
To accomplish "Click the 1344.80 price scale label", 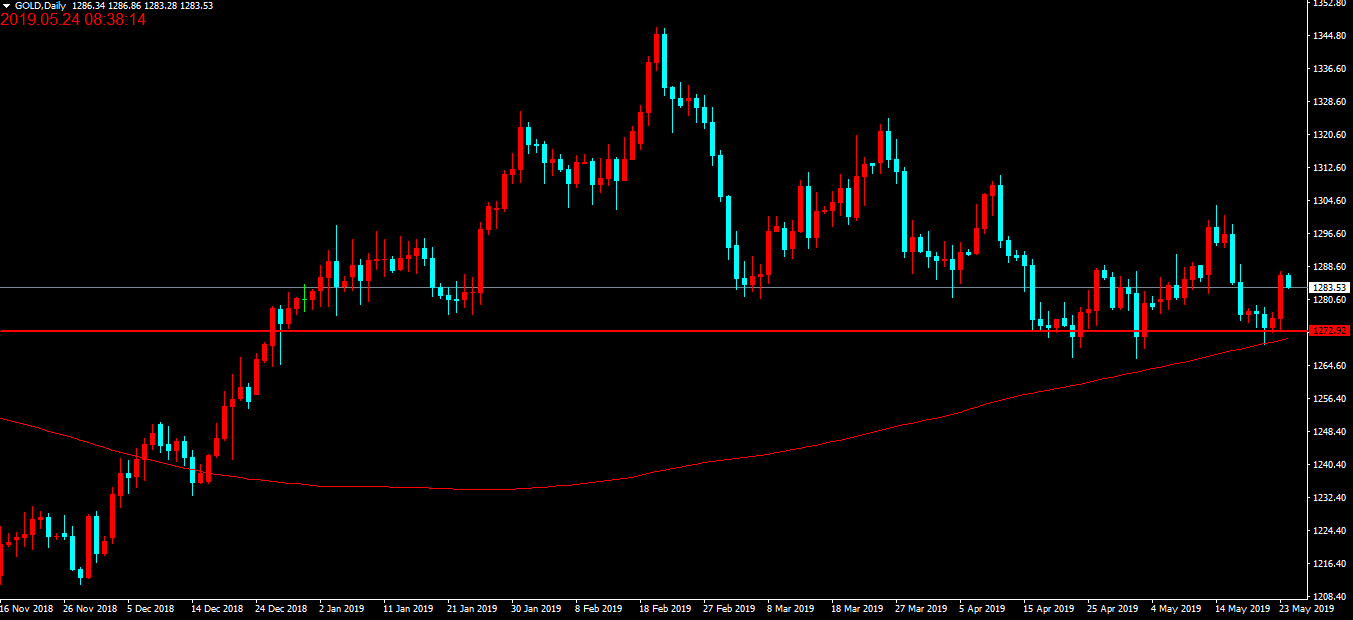I will point(1331,36).
